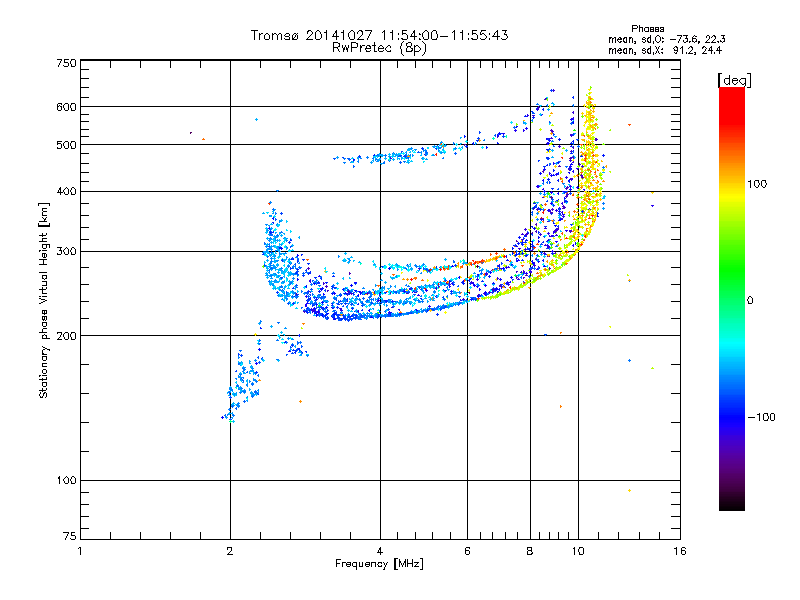Click the x-axis '1' tick label
The height and width of the screenshot is (600, 800).
tap(80, 551)
